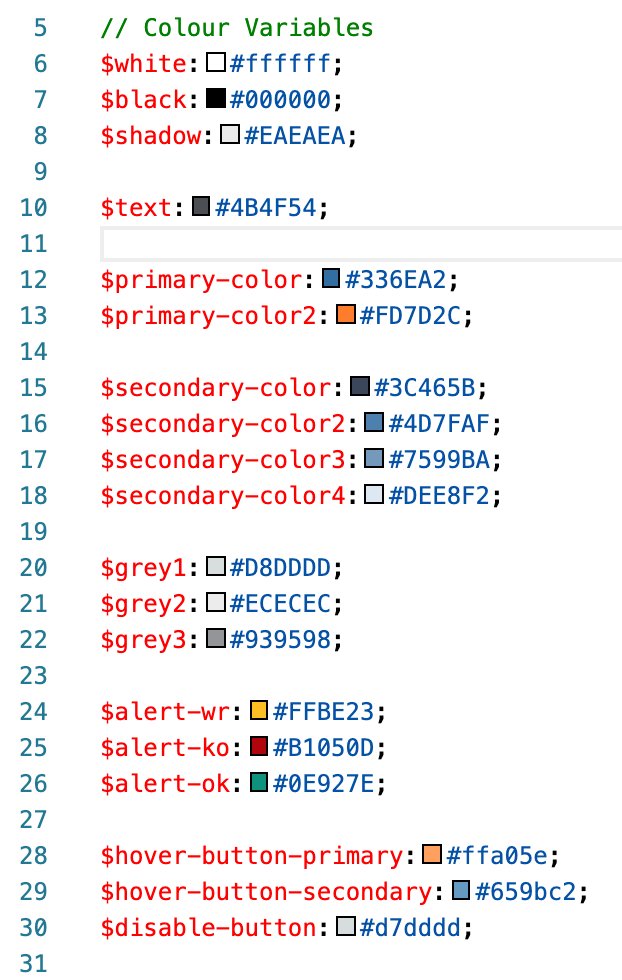Click the $secondary-color2 variable name
Viewport: 622px width, 980px height.
click(x=223, y=424)
